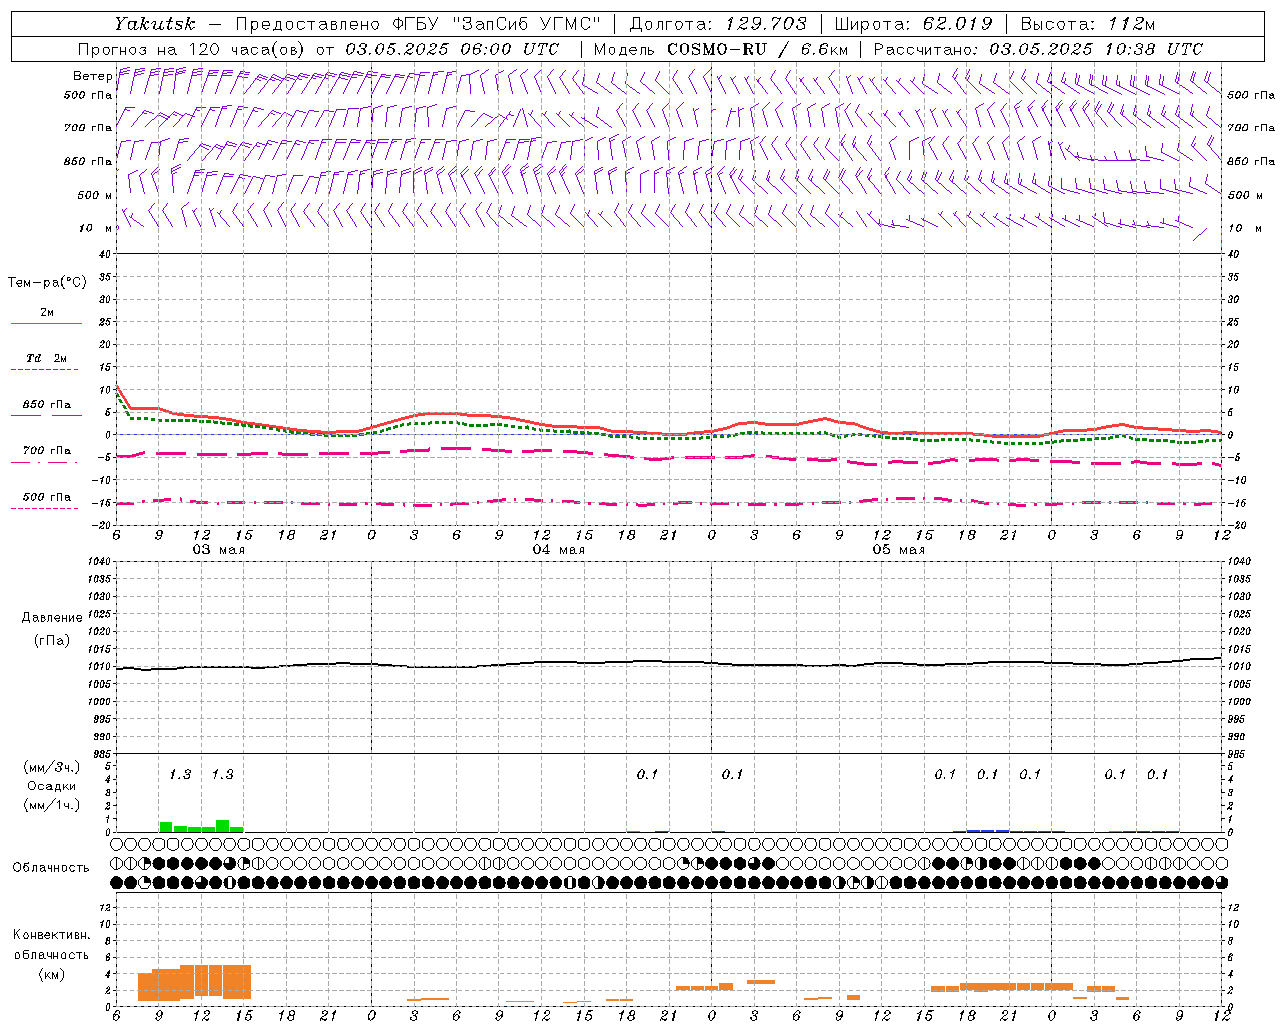
Task: Click the "Давление" pressure panel label
Action: click(x=52, y=618)
